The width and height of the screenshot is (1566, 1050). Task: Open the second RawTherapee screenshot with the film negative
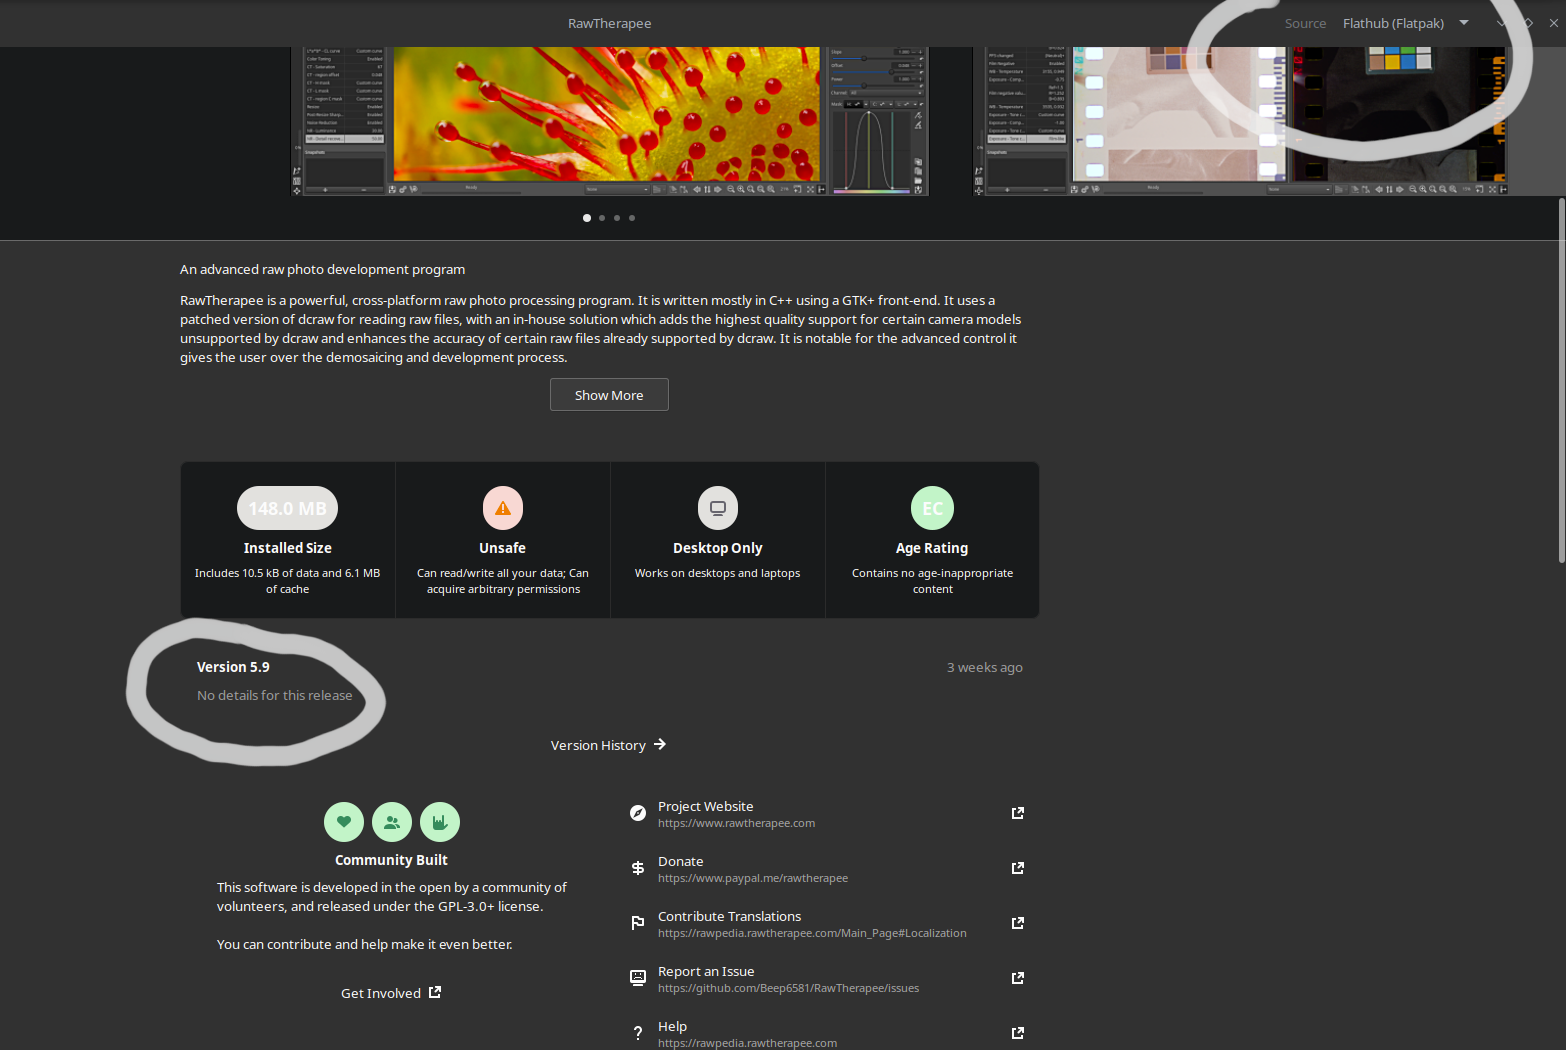pyautogui.click(x=1240, y=121)
